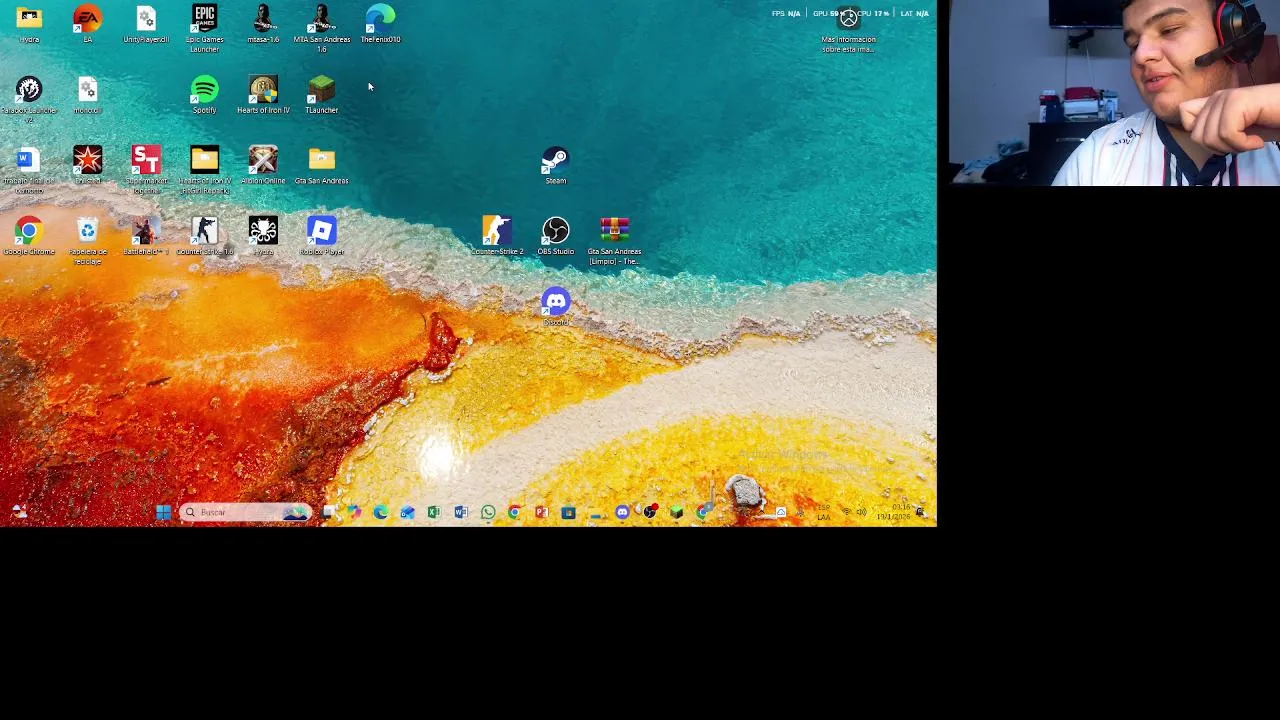This screenshot has height=720, width=1280.
Task: Open OBS Studio from the taskbar
Action: (650, 512)
